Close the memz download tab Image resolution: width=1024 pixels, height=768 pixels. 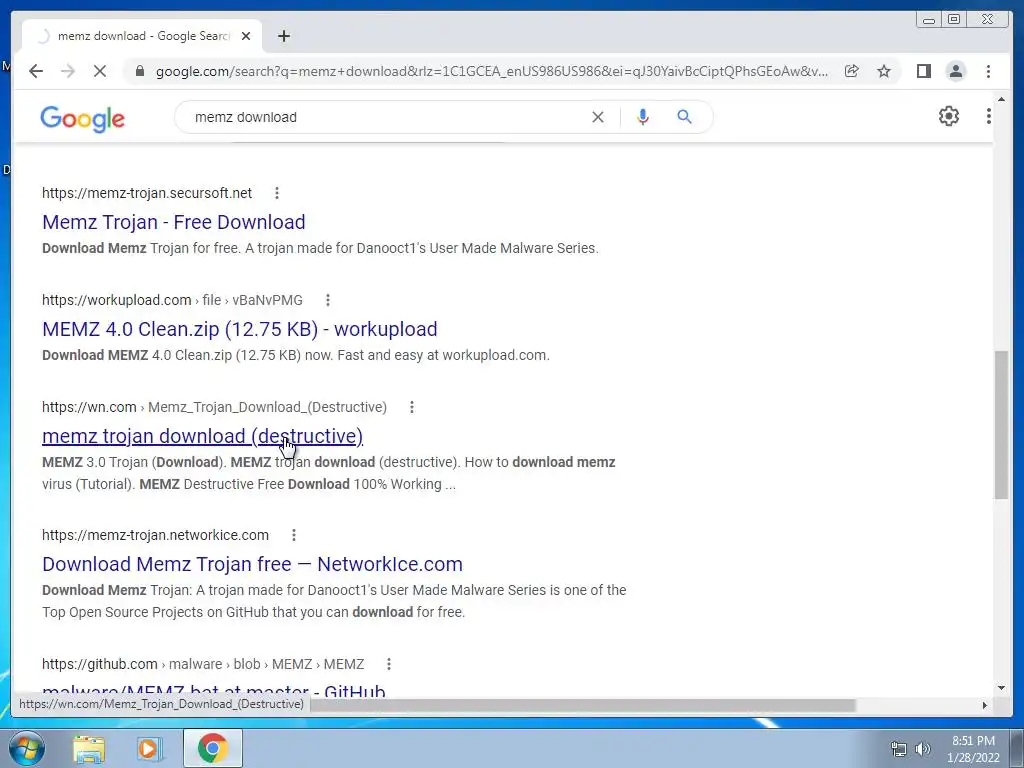point(246,36)
